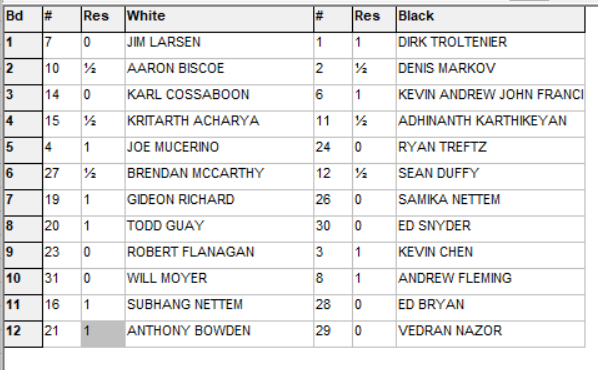Click ANDREW FLEMING's result cell
The width and height of the screenshot is (598, 370).
point(374,282)
